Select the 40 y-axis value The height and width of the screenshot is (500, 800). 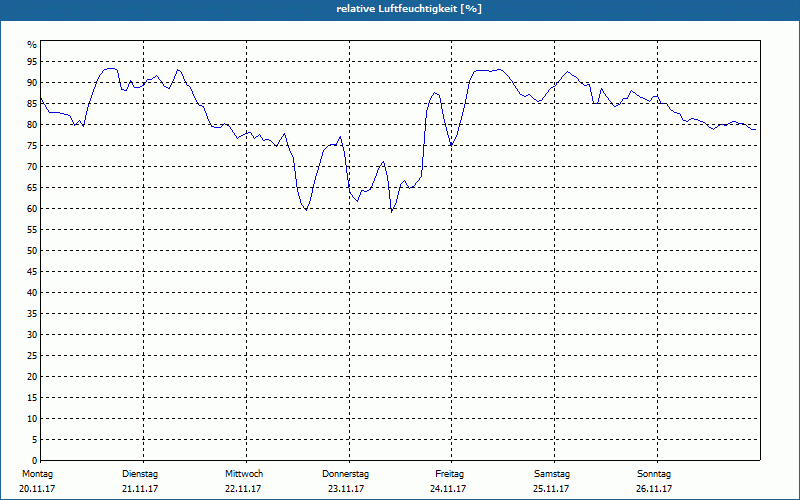point(32,292)
